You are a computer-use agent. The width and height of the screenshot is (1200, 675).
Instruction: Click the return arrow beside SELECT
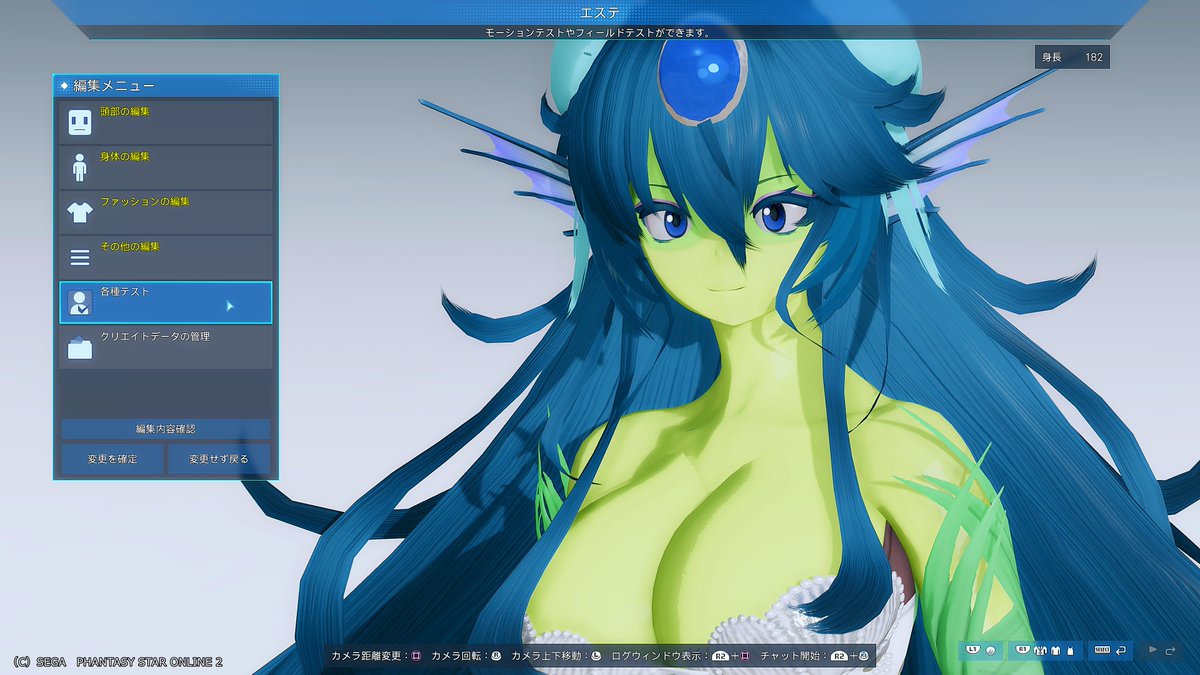pos(1121,651)
